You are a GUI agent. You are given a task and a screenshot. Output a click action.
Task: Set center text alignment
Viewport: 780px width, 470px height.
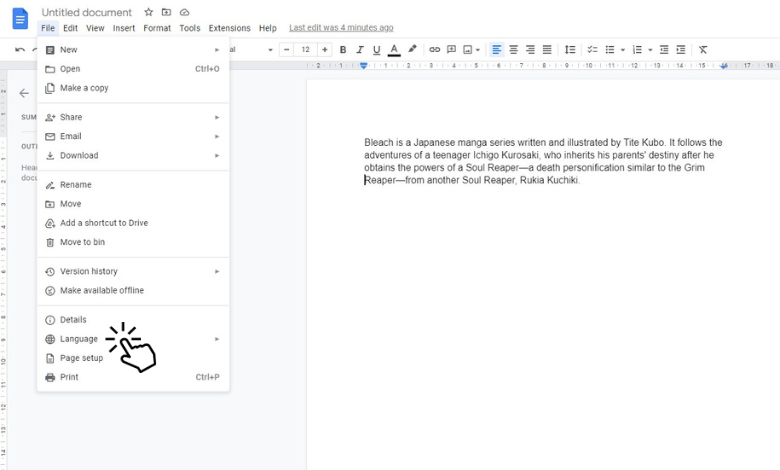click(513, 50)
